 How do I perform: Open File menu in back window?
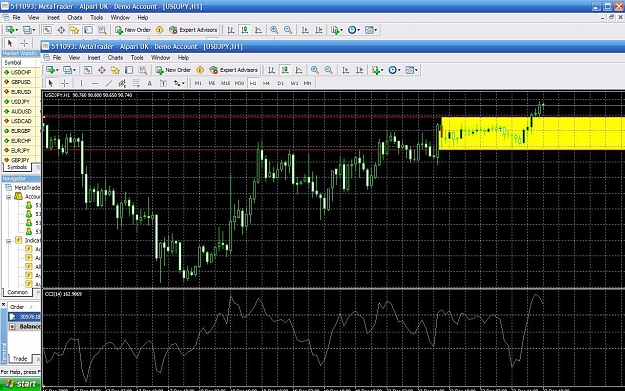(x=16, y=18)
